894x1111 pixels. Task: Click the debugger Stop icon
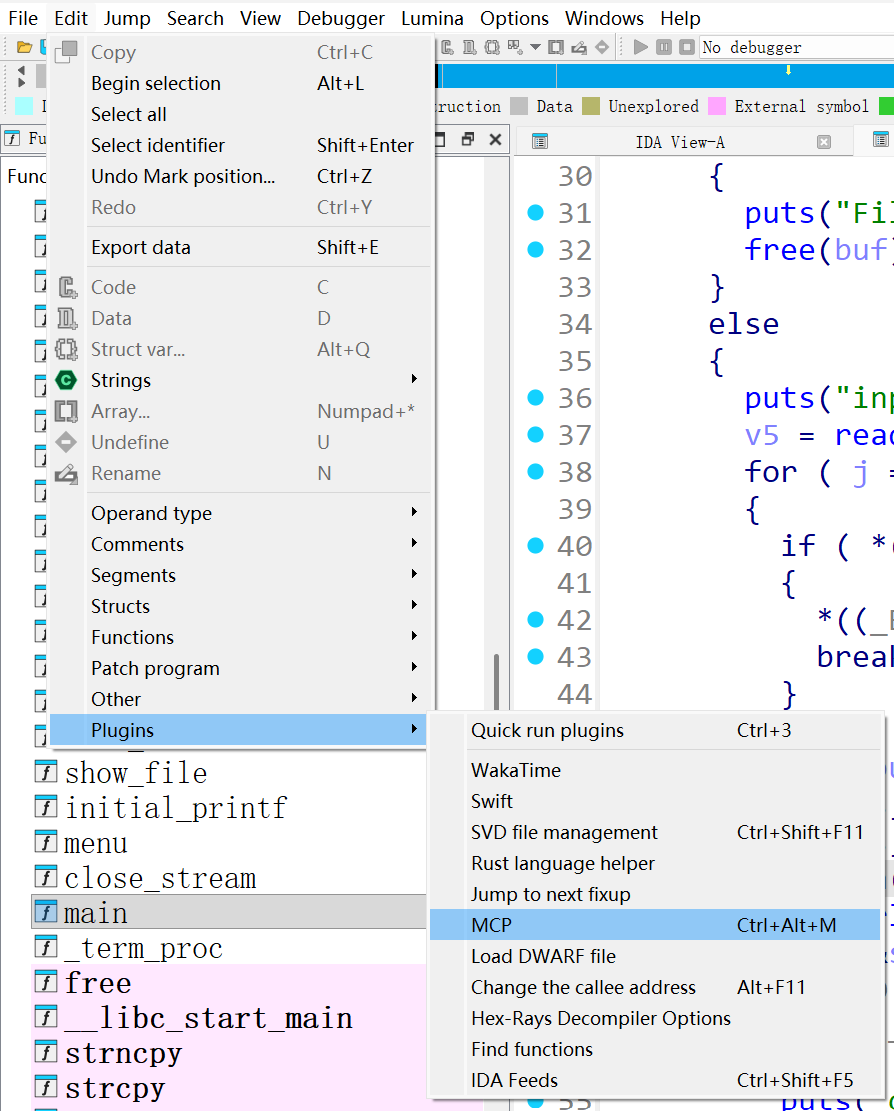pos(686,46)
